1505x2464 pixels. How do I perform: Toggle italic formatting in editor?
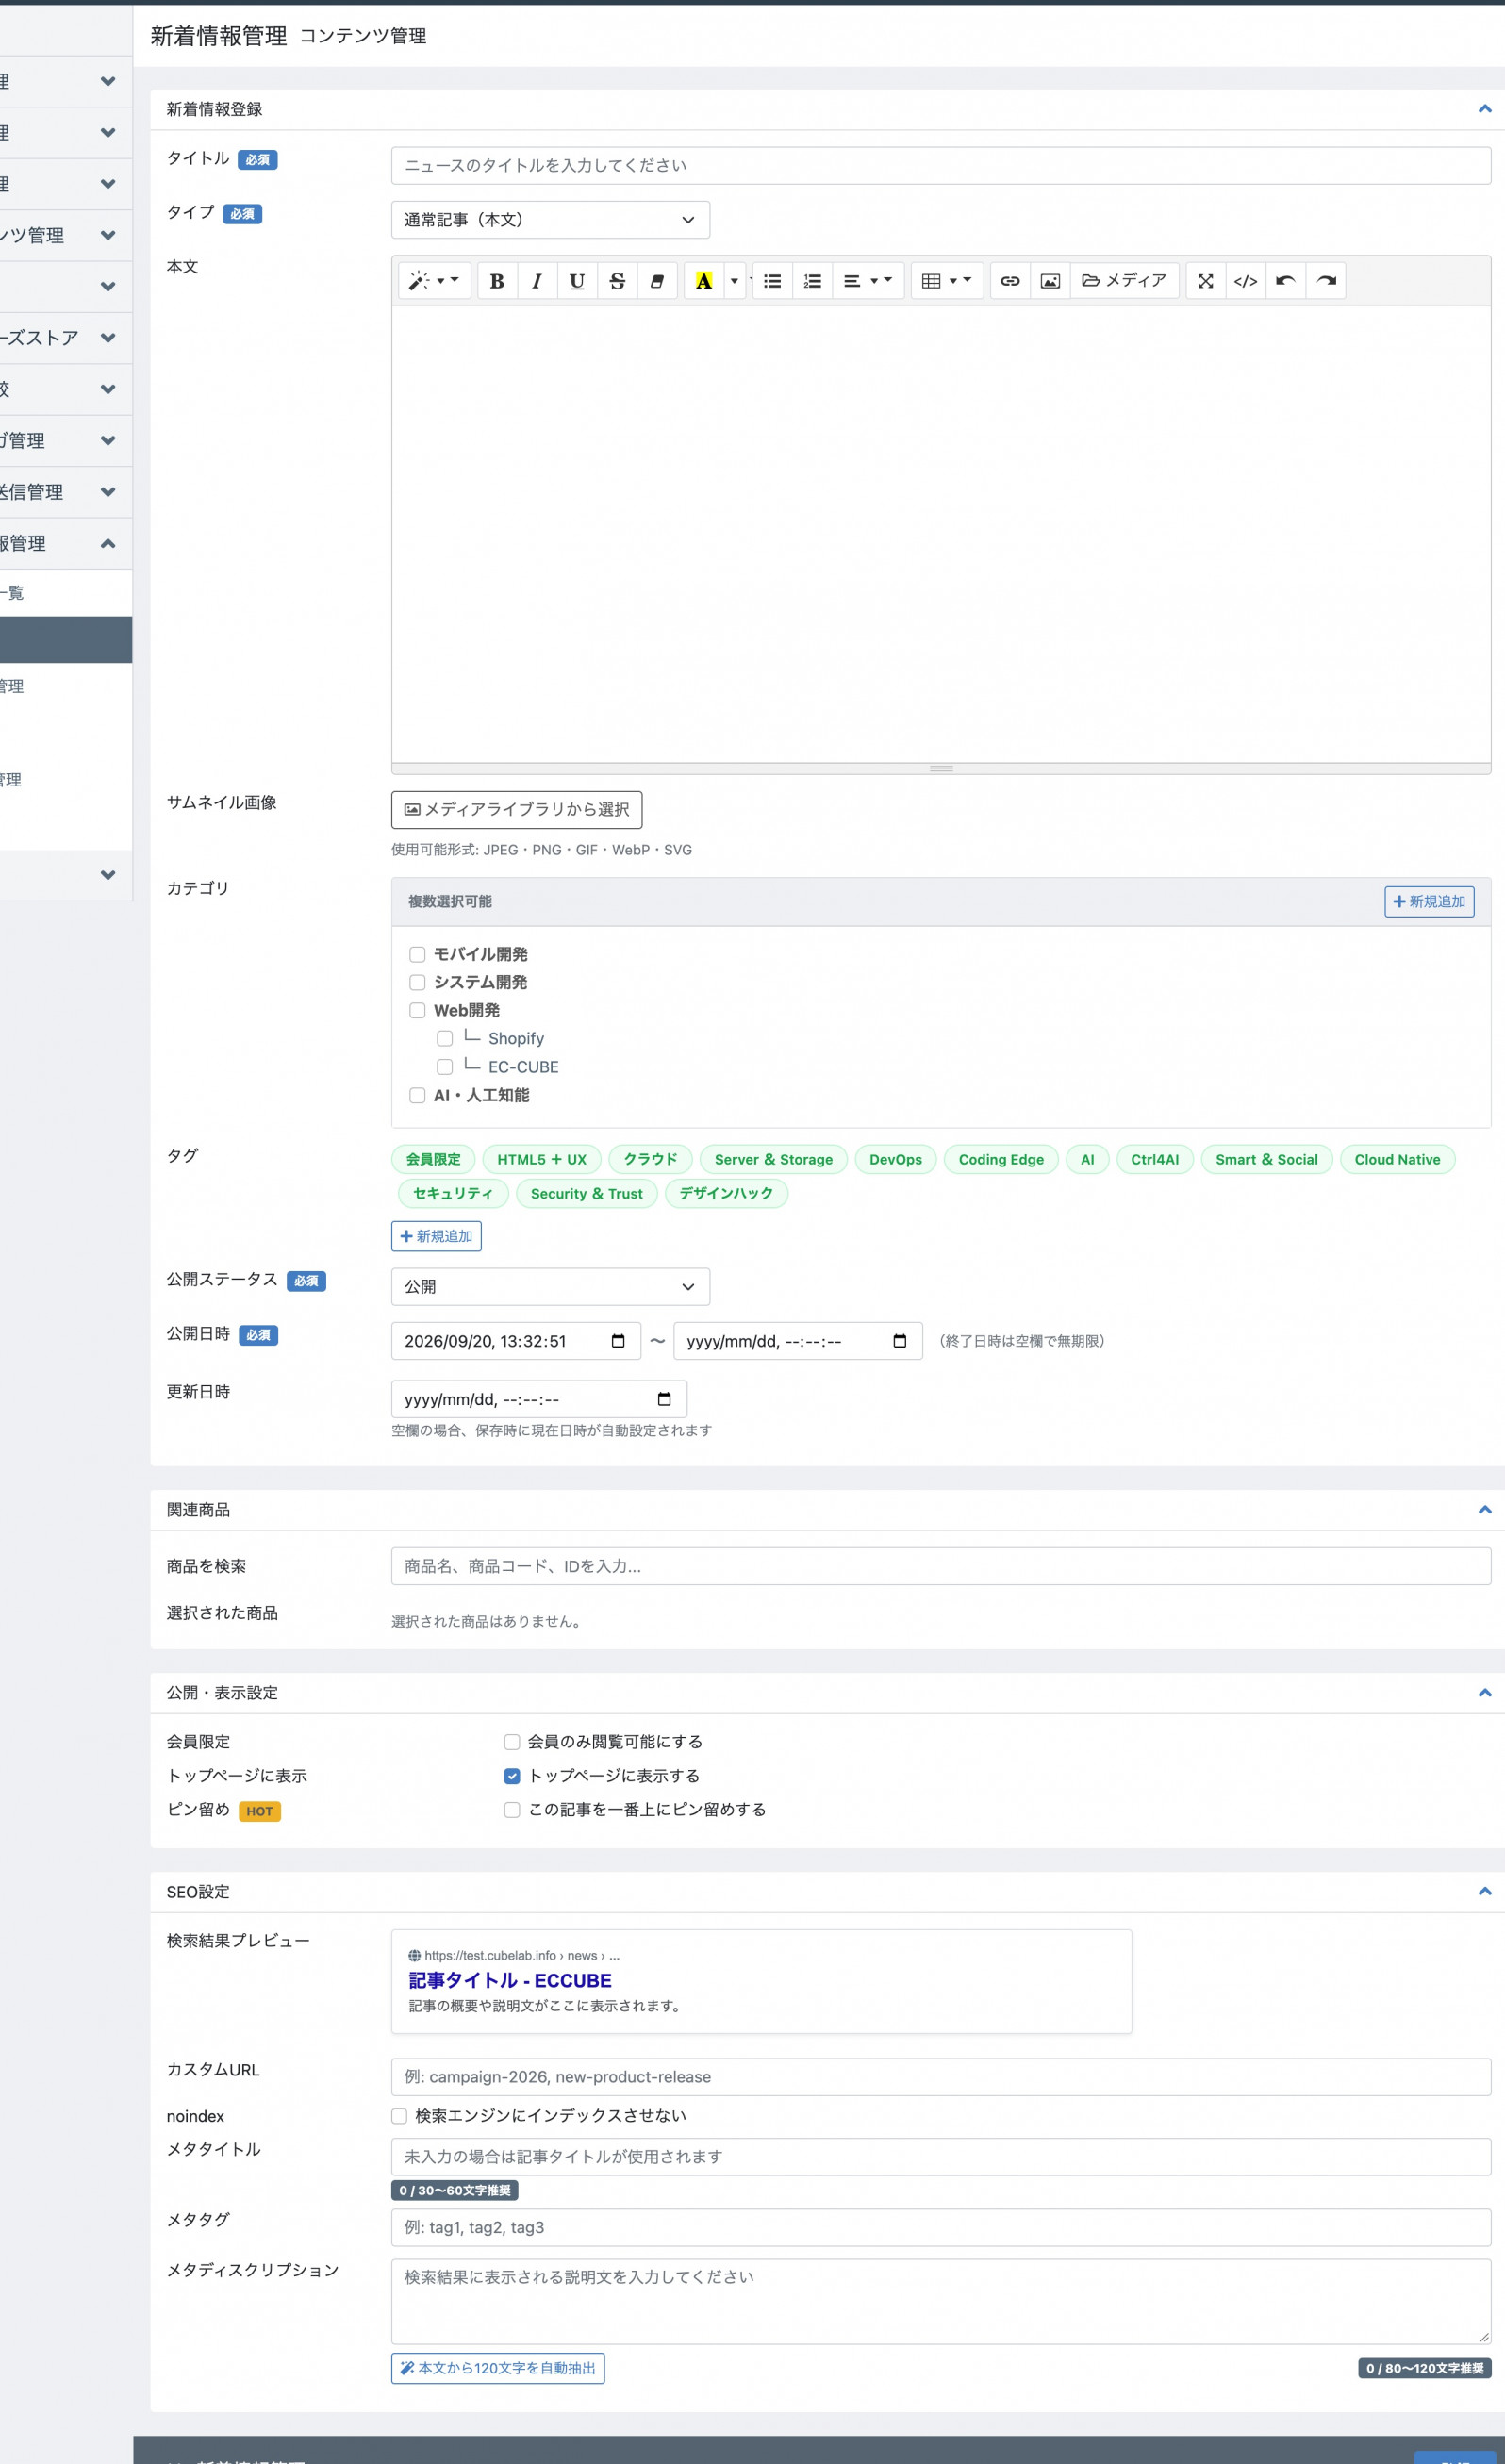(x=537, y=281)
